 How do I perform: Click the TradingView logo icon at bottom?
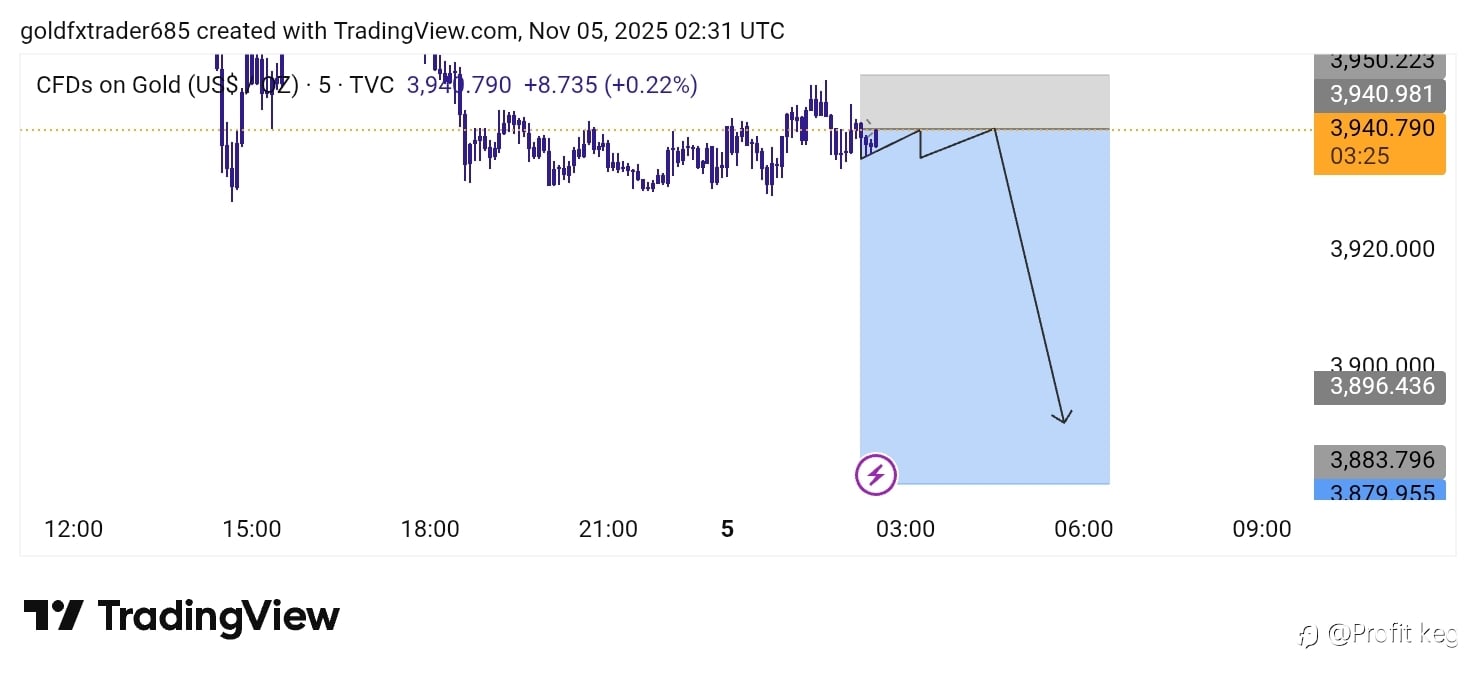53,615
